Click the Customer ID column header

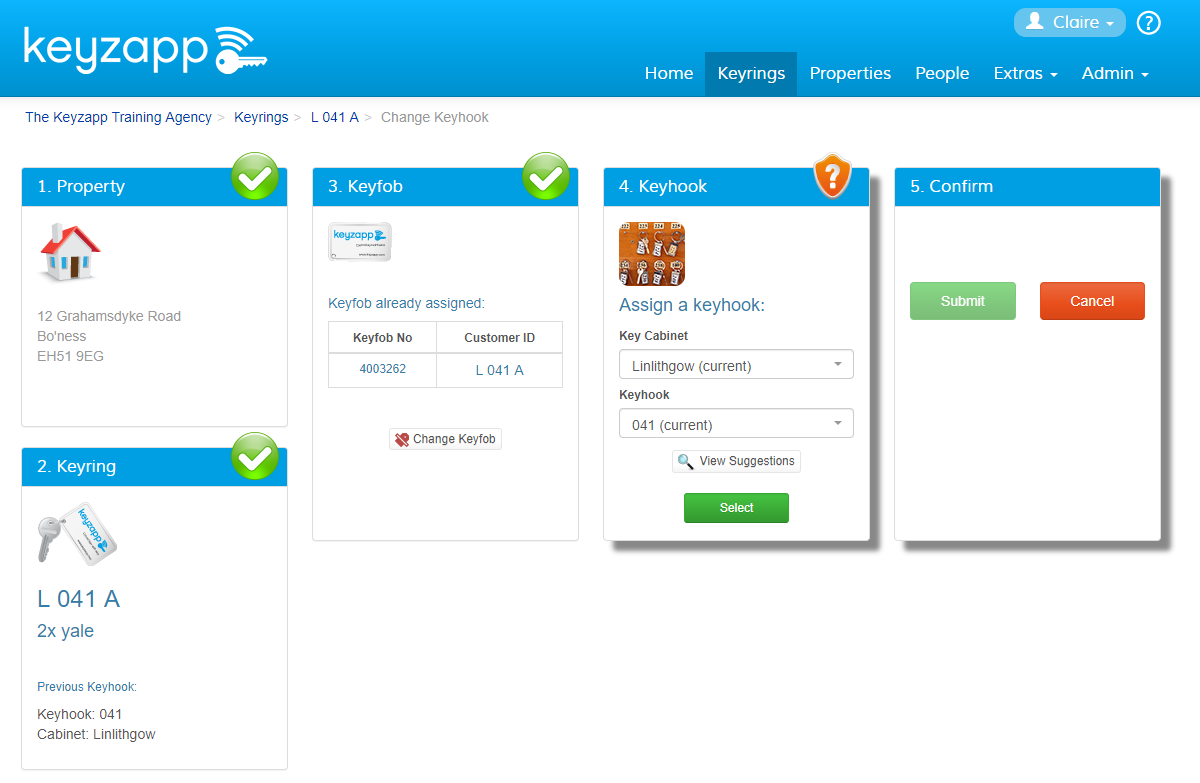tap(499, 338)
